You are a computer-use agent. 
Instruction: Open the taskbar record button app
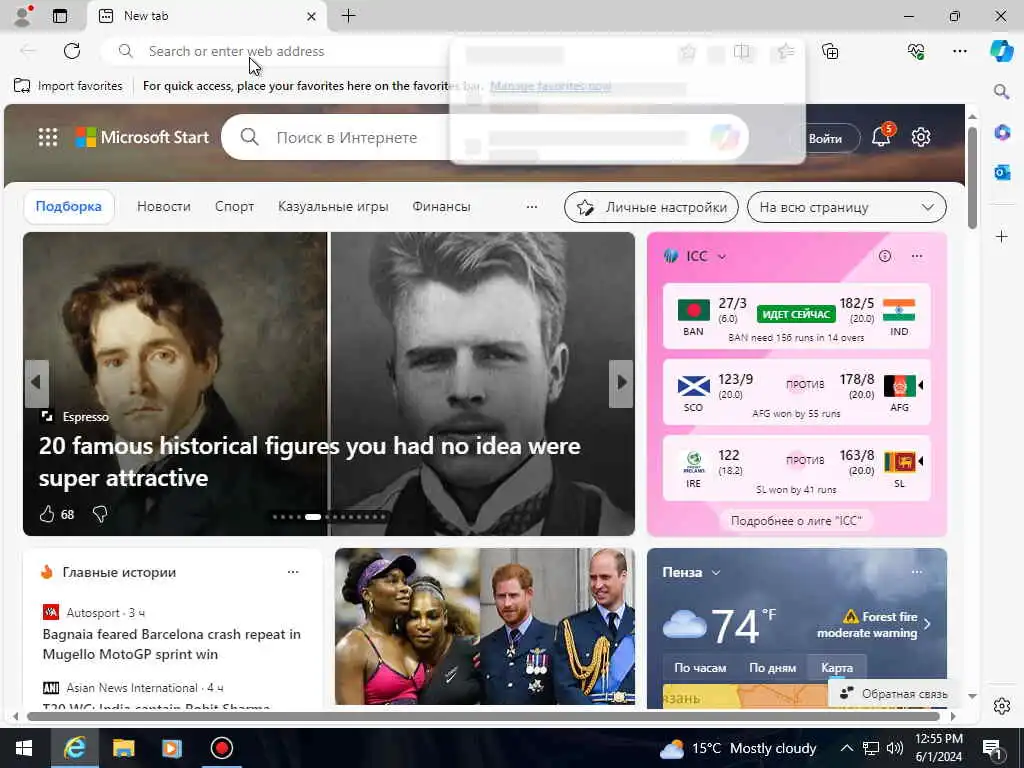tap(221, 748)
